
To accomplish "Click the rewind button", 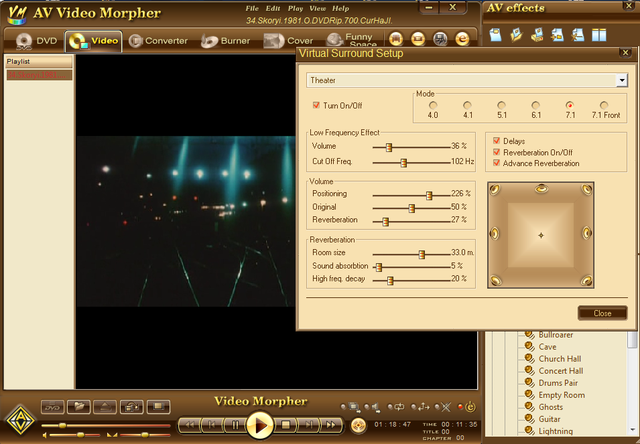I will [190, 425].
